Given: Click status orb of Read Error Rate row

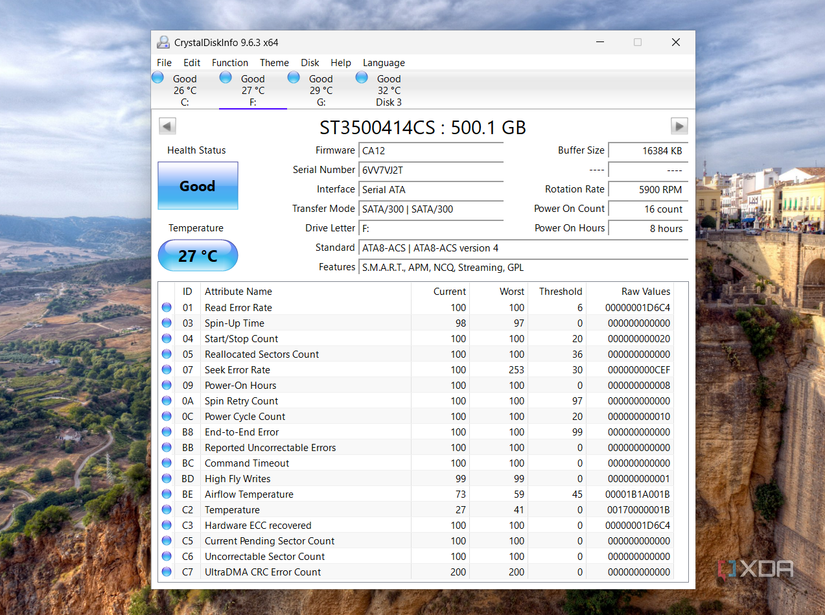Looking at the screenshot, I should pos(167,307).
